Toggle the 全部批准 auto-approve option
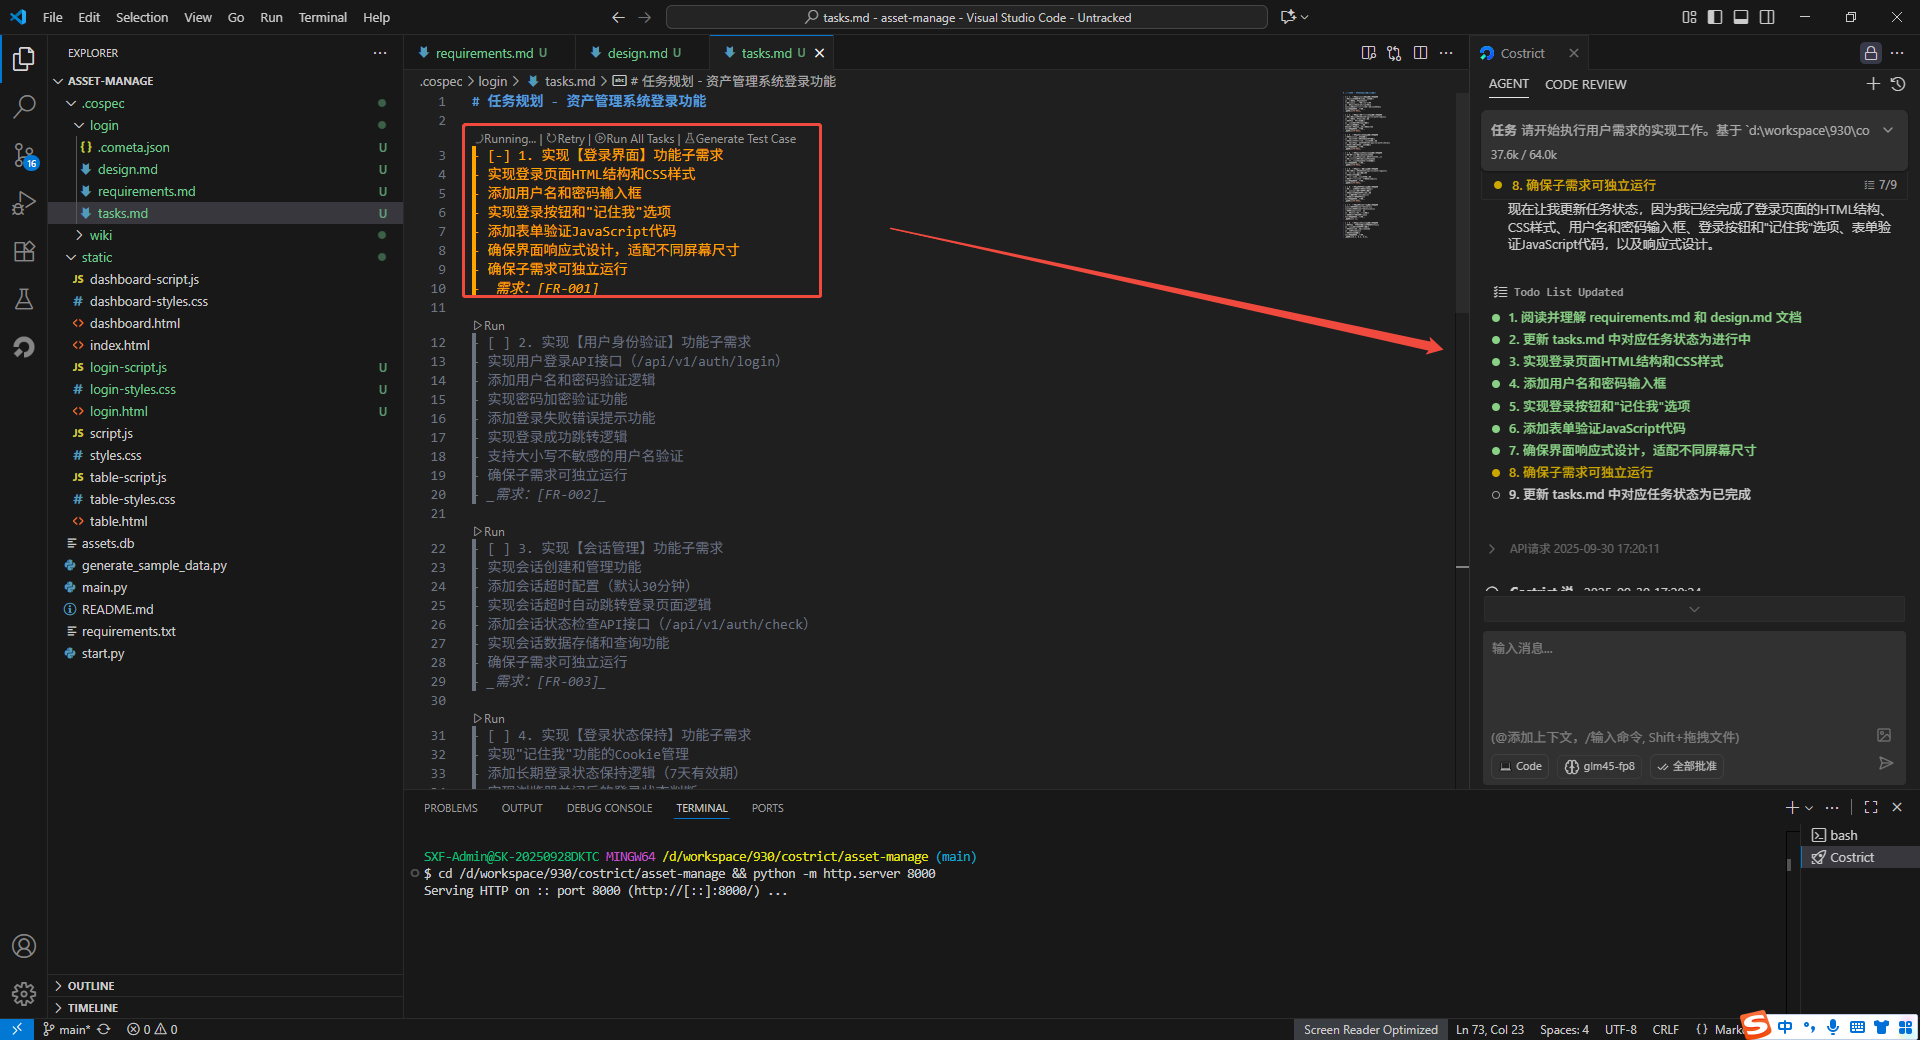The image size is (1920, 1040). click(x=1687, y=766)
